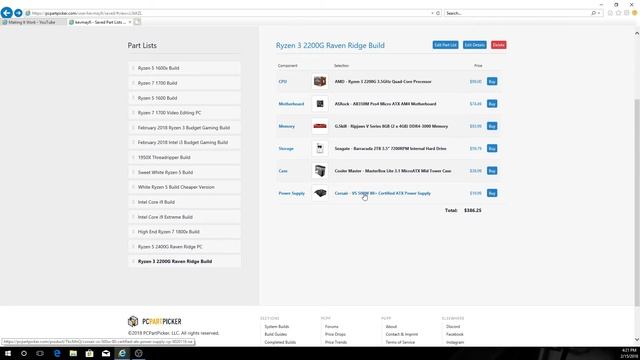
Task: Open the address bar dropdown arrow
Action: 432,13
